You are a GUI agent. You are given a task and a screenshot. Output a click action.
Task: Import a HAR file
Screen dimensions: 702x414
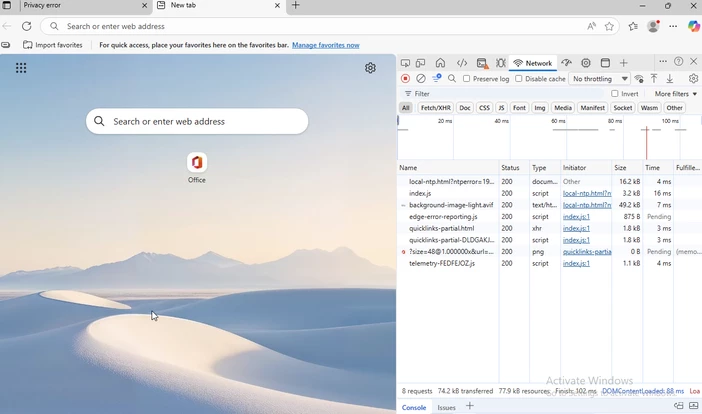pyautogui.click(x=654, y=79)
